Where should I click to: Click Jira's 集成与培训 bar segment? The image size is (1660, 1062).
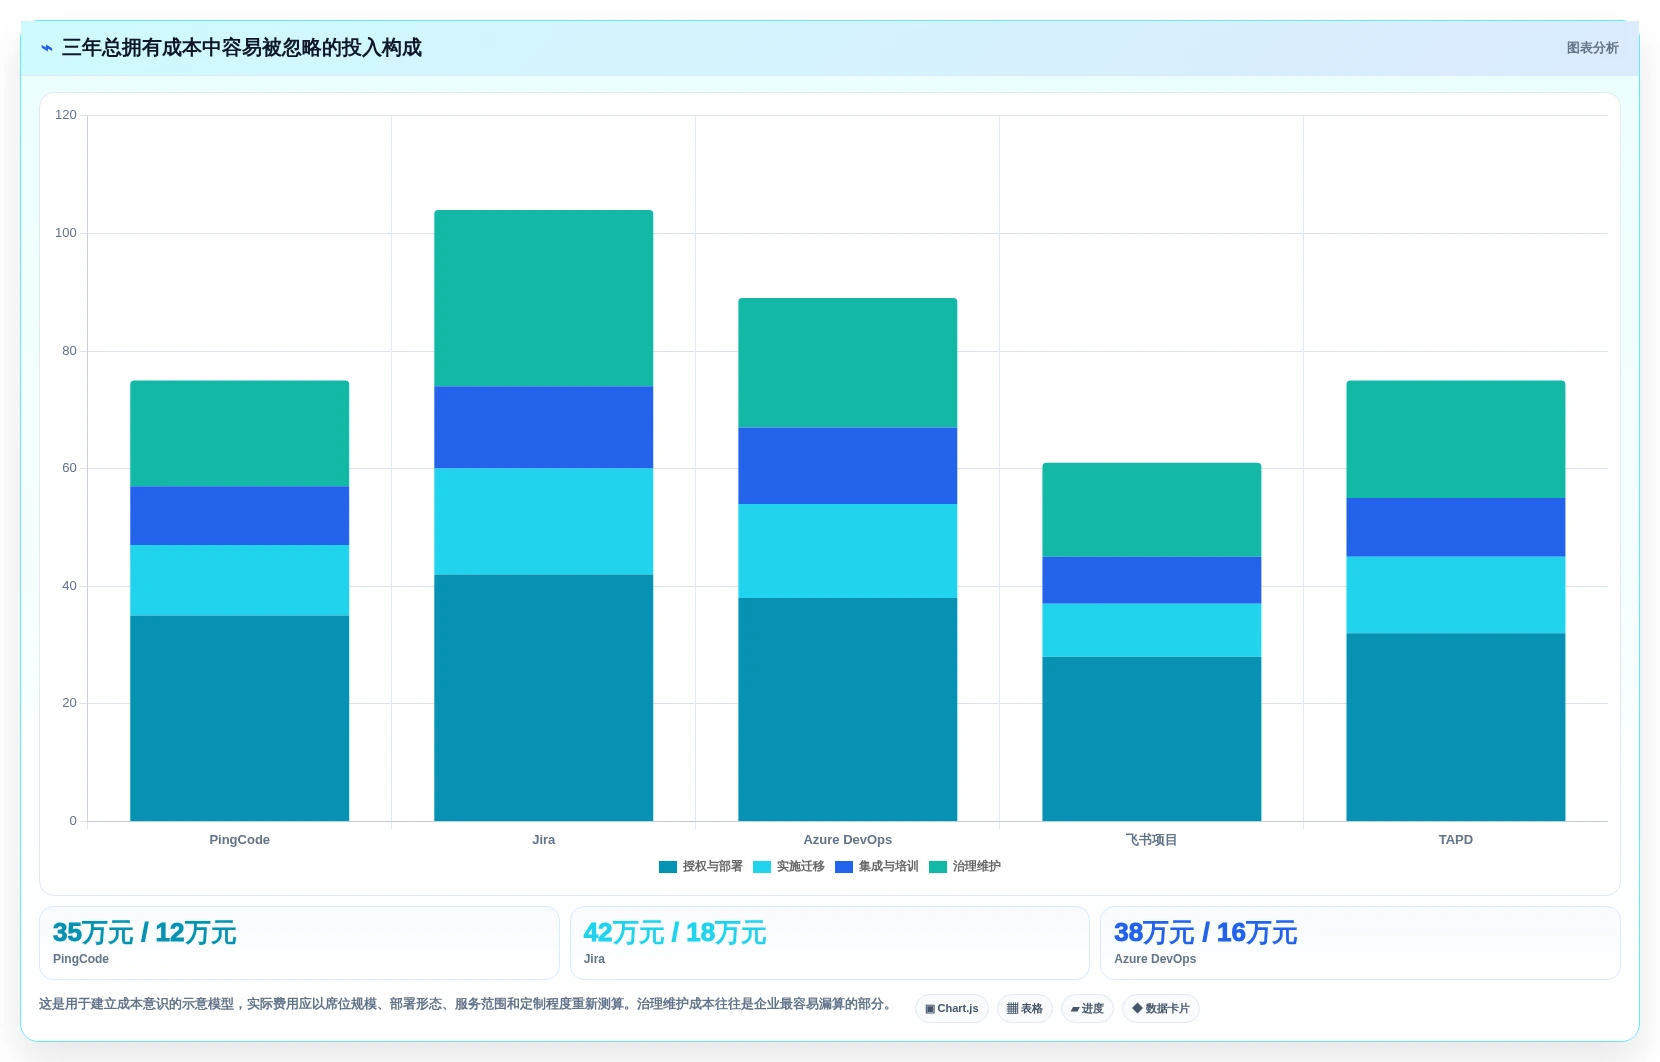(x=544, y=428)
